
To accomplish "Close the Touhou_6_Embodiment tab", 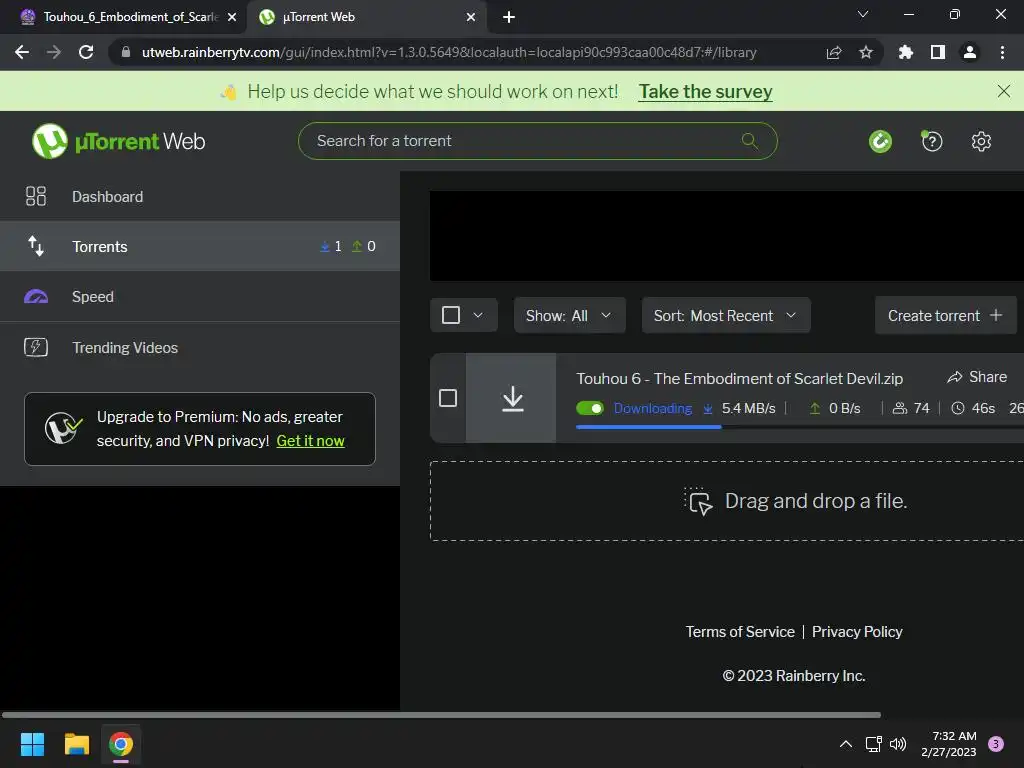I will click(232, 17).
